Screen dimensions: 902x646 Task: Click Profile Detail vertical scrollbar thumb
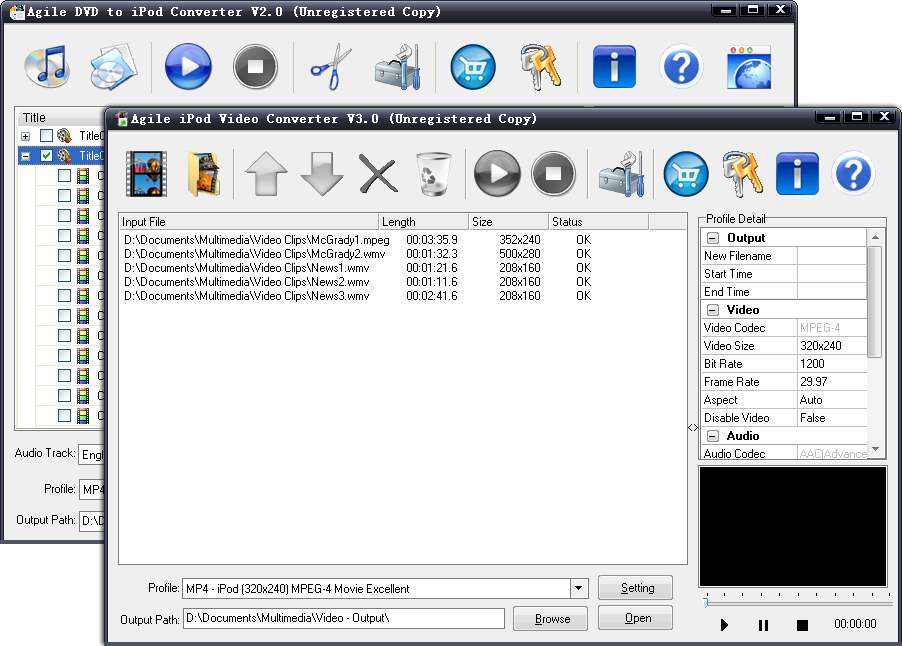point(874,302)
